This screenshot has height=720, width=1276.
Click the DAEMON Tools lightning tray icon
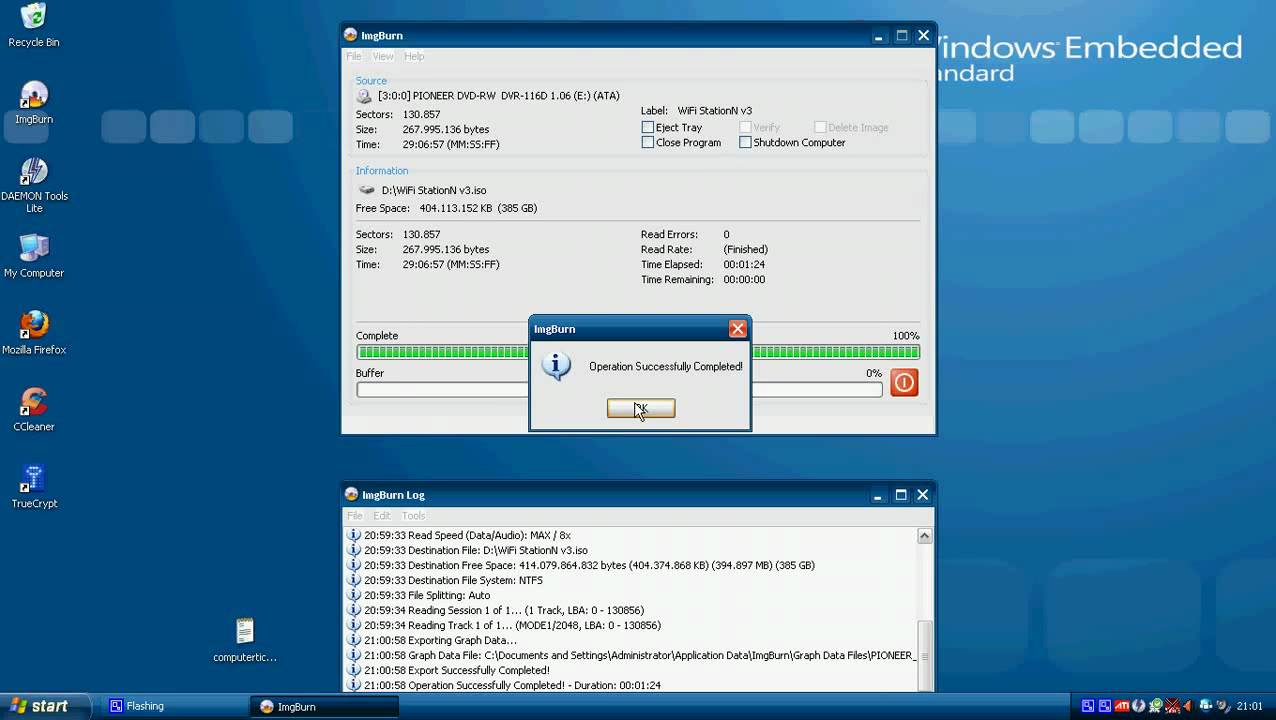[x=1139, y=706]
